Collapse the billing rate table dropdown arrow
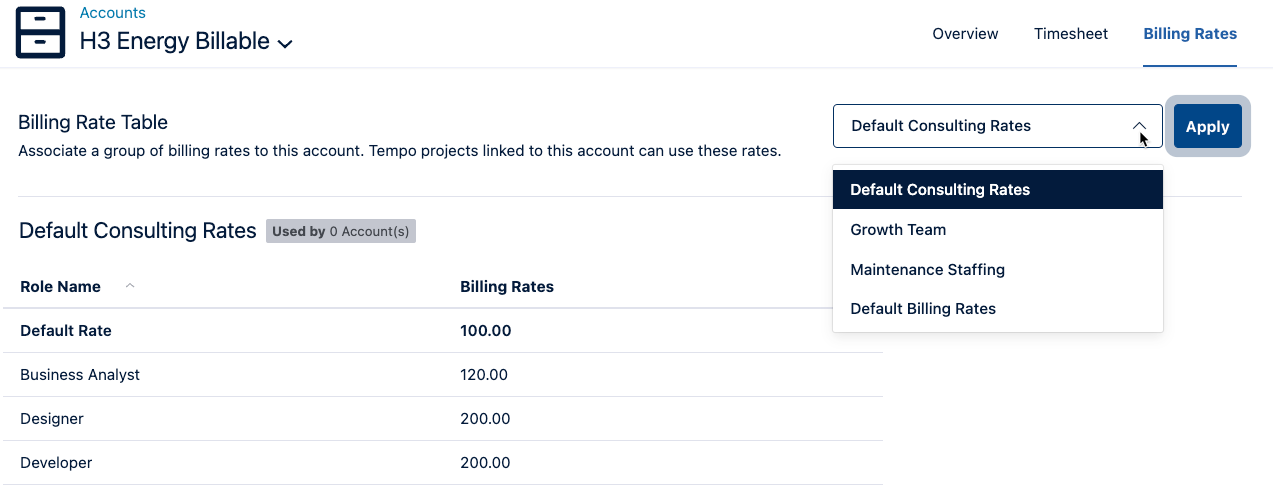This screenshot has width=1273, height=486. 1139,126
